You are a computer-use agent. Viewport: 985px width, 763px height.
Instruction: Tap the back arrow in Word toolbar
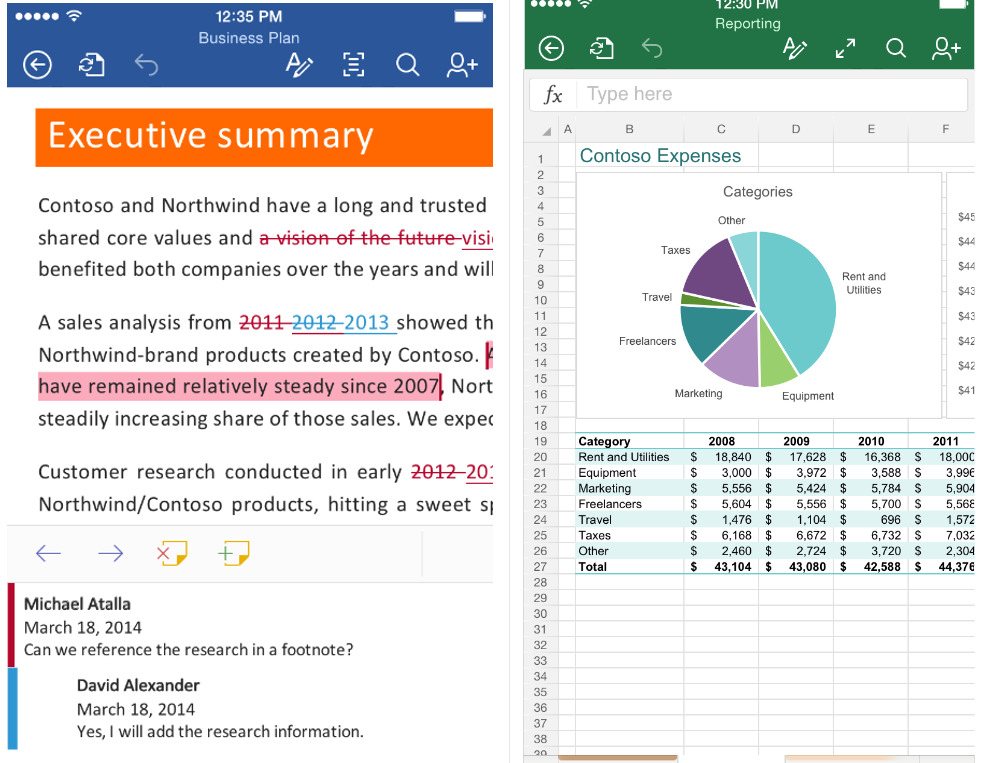[37, 66]
